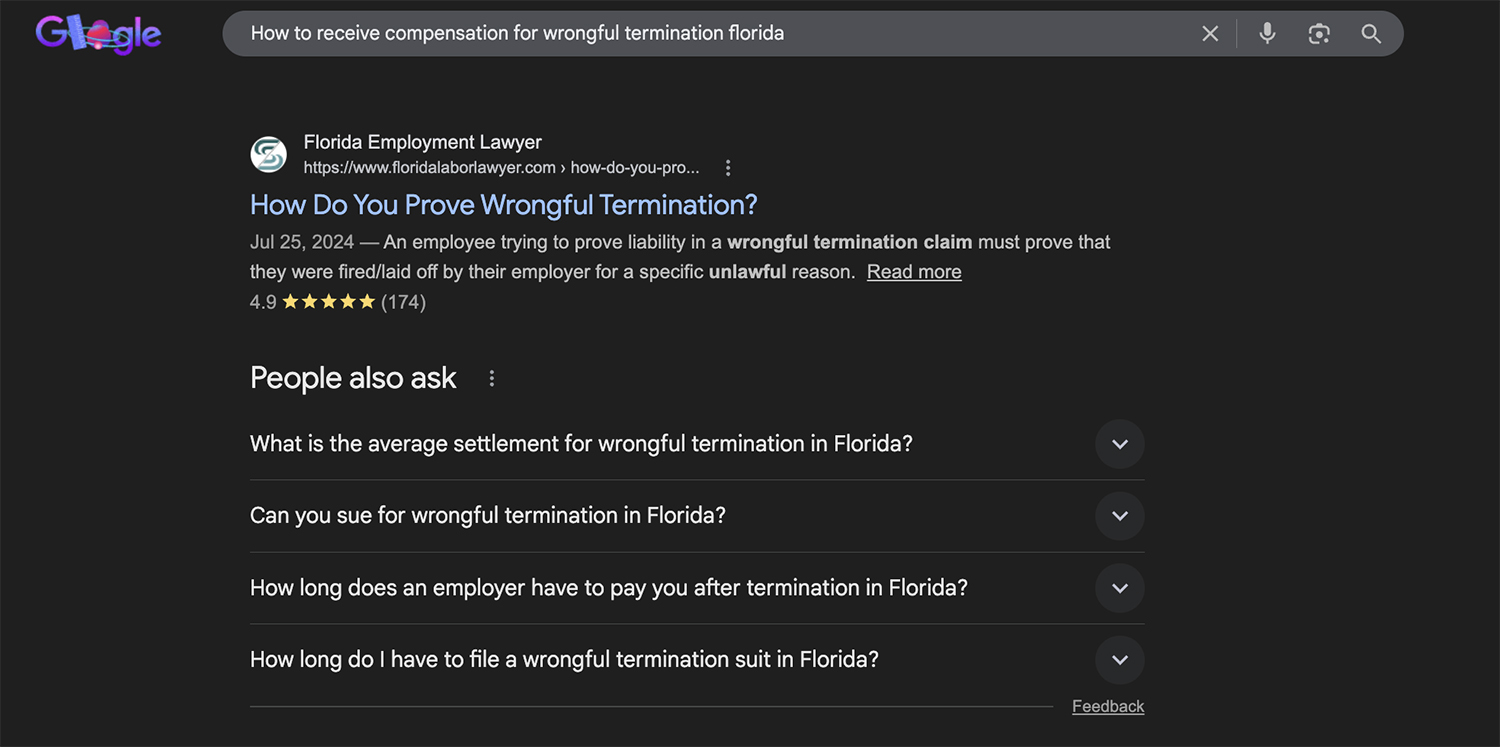Click the 174 reviews count
The height and width of the screenshot is (747, 1500).
[x=404, y=301]
